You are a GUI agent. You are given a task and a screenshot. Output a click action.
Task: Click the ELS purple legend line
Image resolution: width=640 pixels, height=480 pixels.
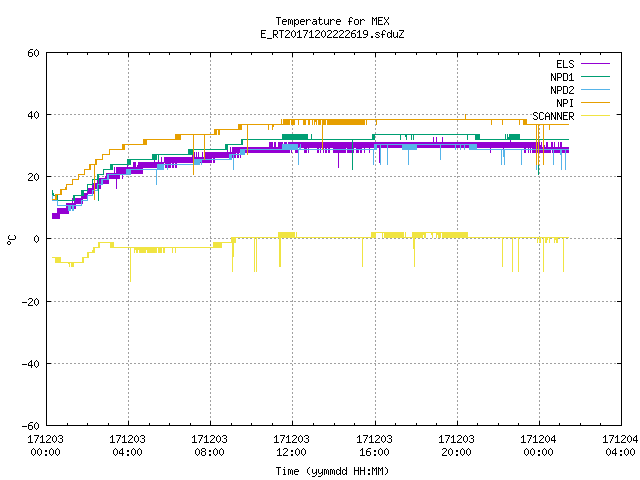[595, 64]
